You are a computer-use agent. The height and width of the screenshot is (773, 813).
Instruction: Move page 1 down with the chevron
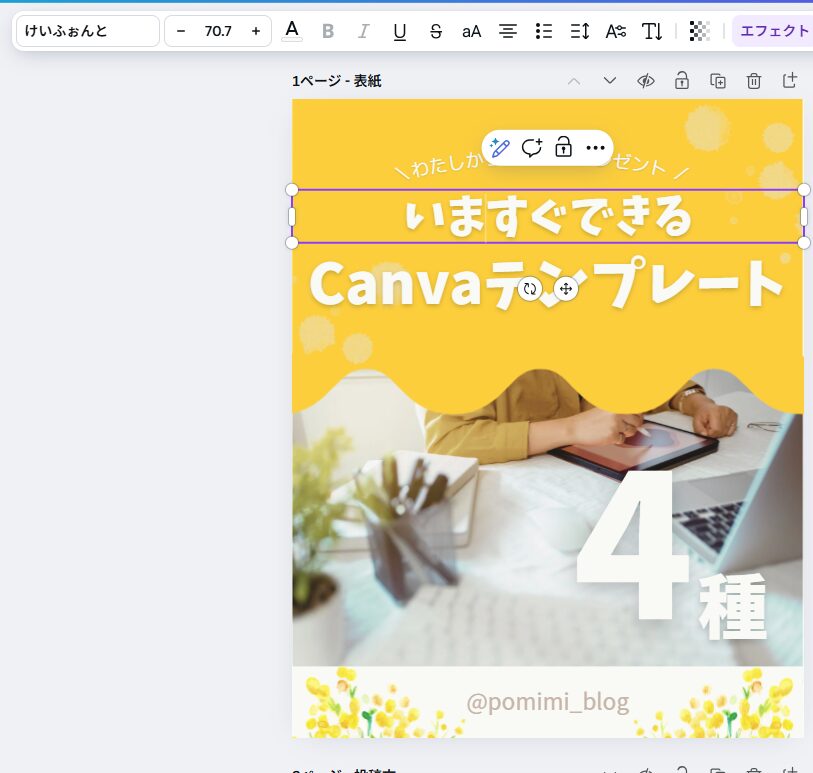pos(610,81)
